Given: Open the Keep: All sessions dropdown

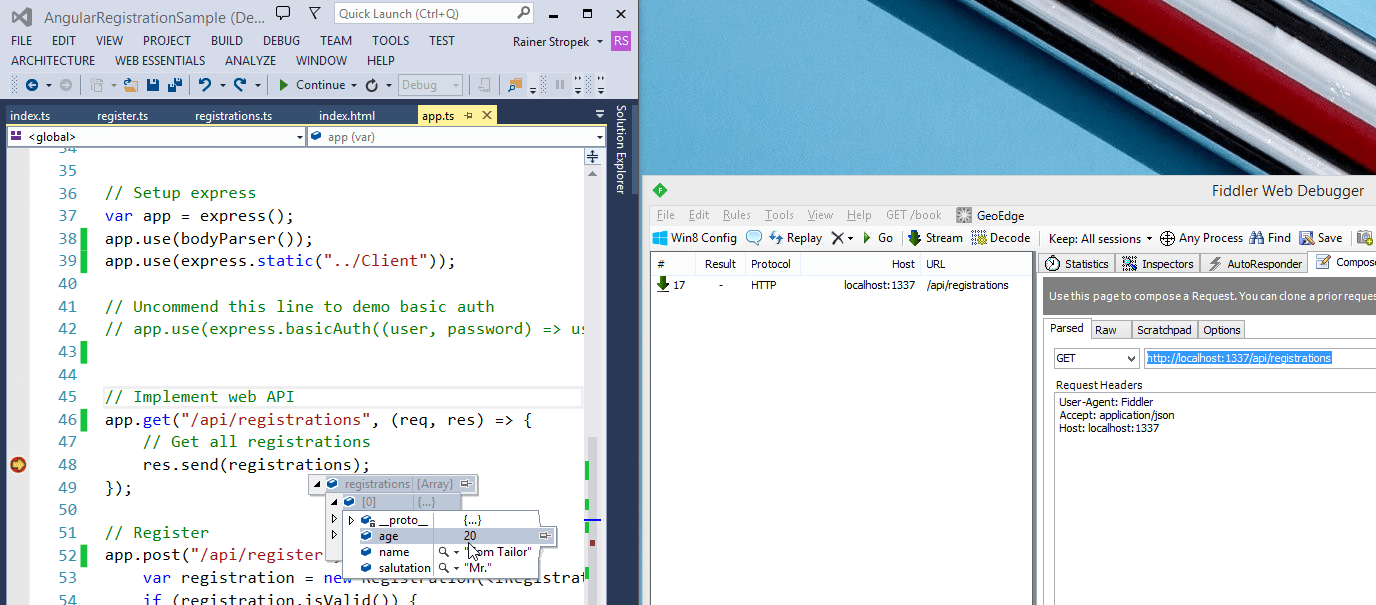Looking at the screenshot, I should [x=1100, y=238].
